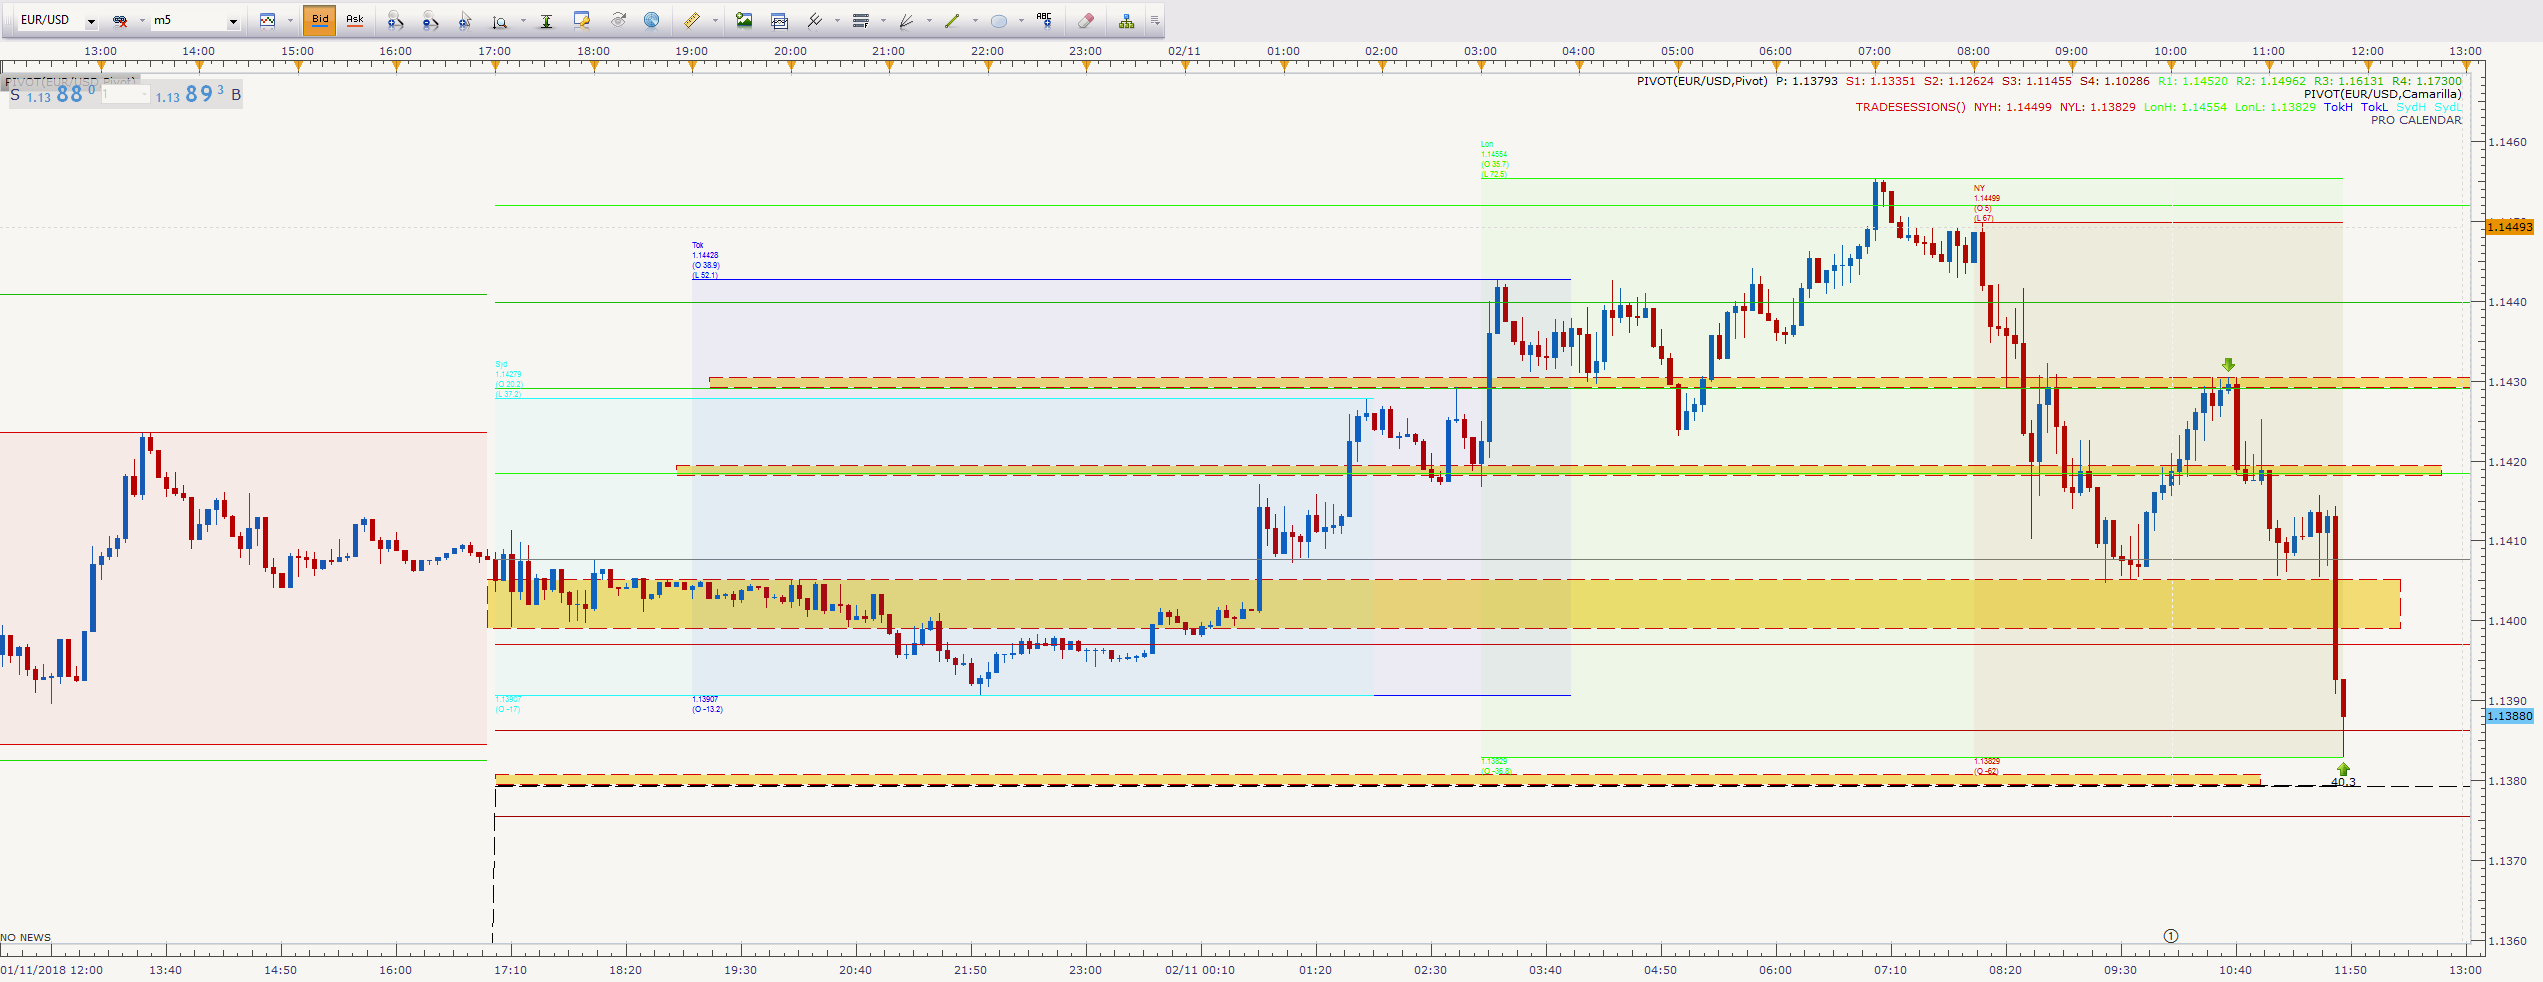
Task: Click the PIVOT(EUR/USD,Camarilla) indicator label
Action: [x=2383, y=94]
